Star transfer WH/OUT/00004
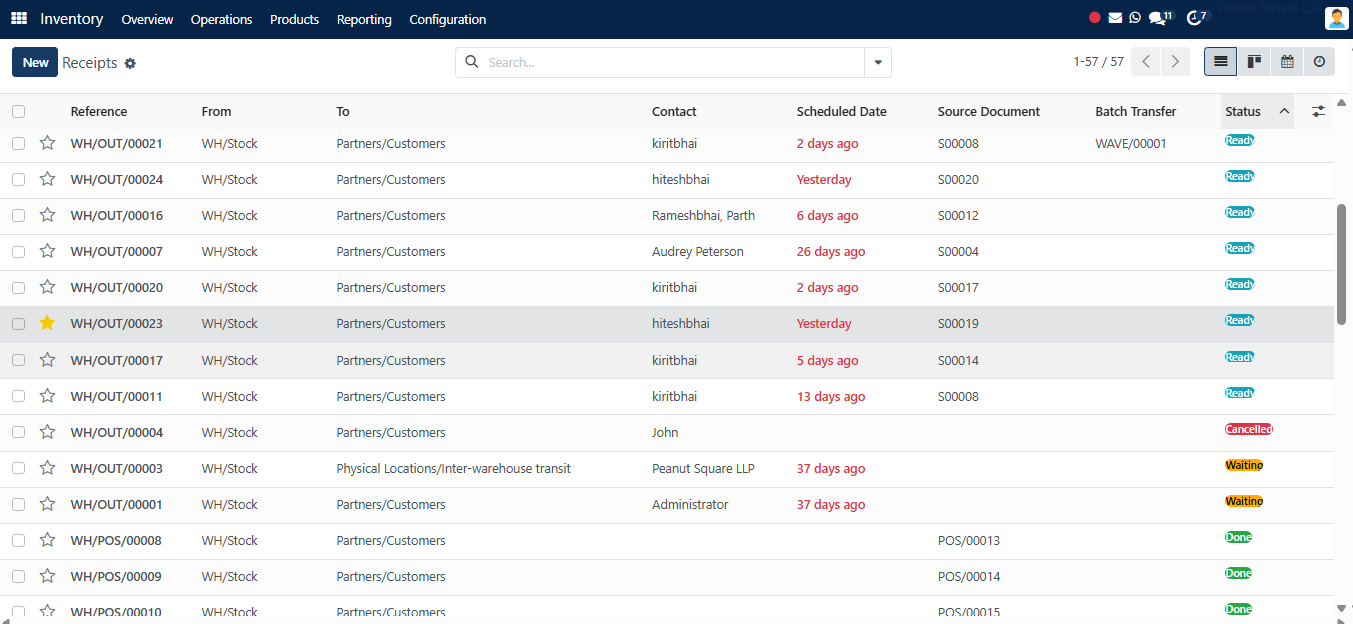Image resolution: width=1353 pixels, height=624 pixels. pyautogui.click(x=47, y=432)
